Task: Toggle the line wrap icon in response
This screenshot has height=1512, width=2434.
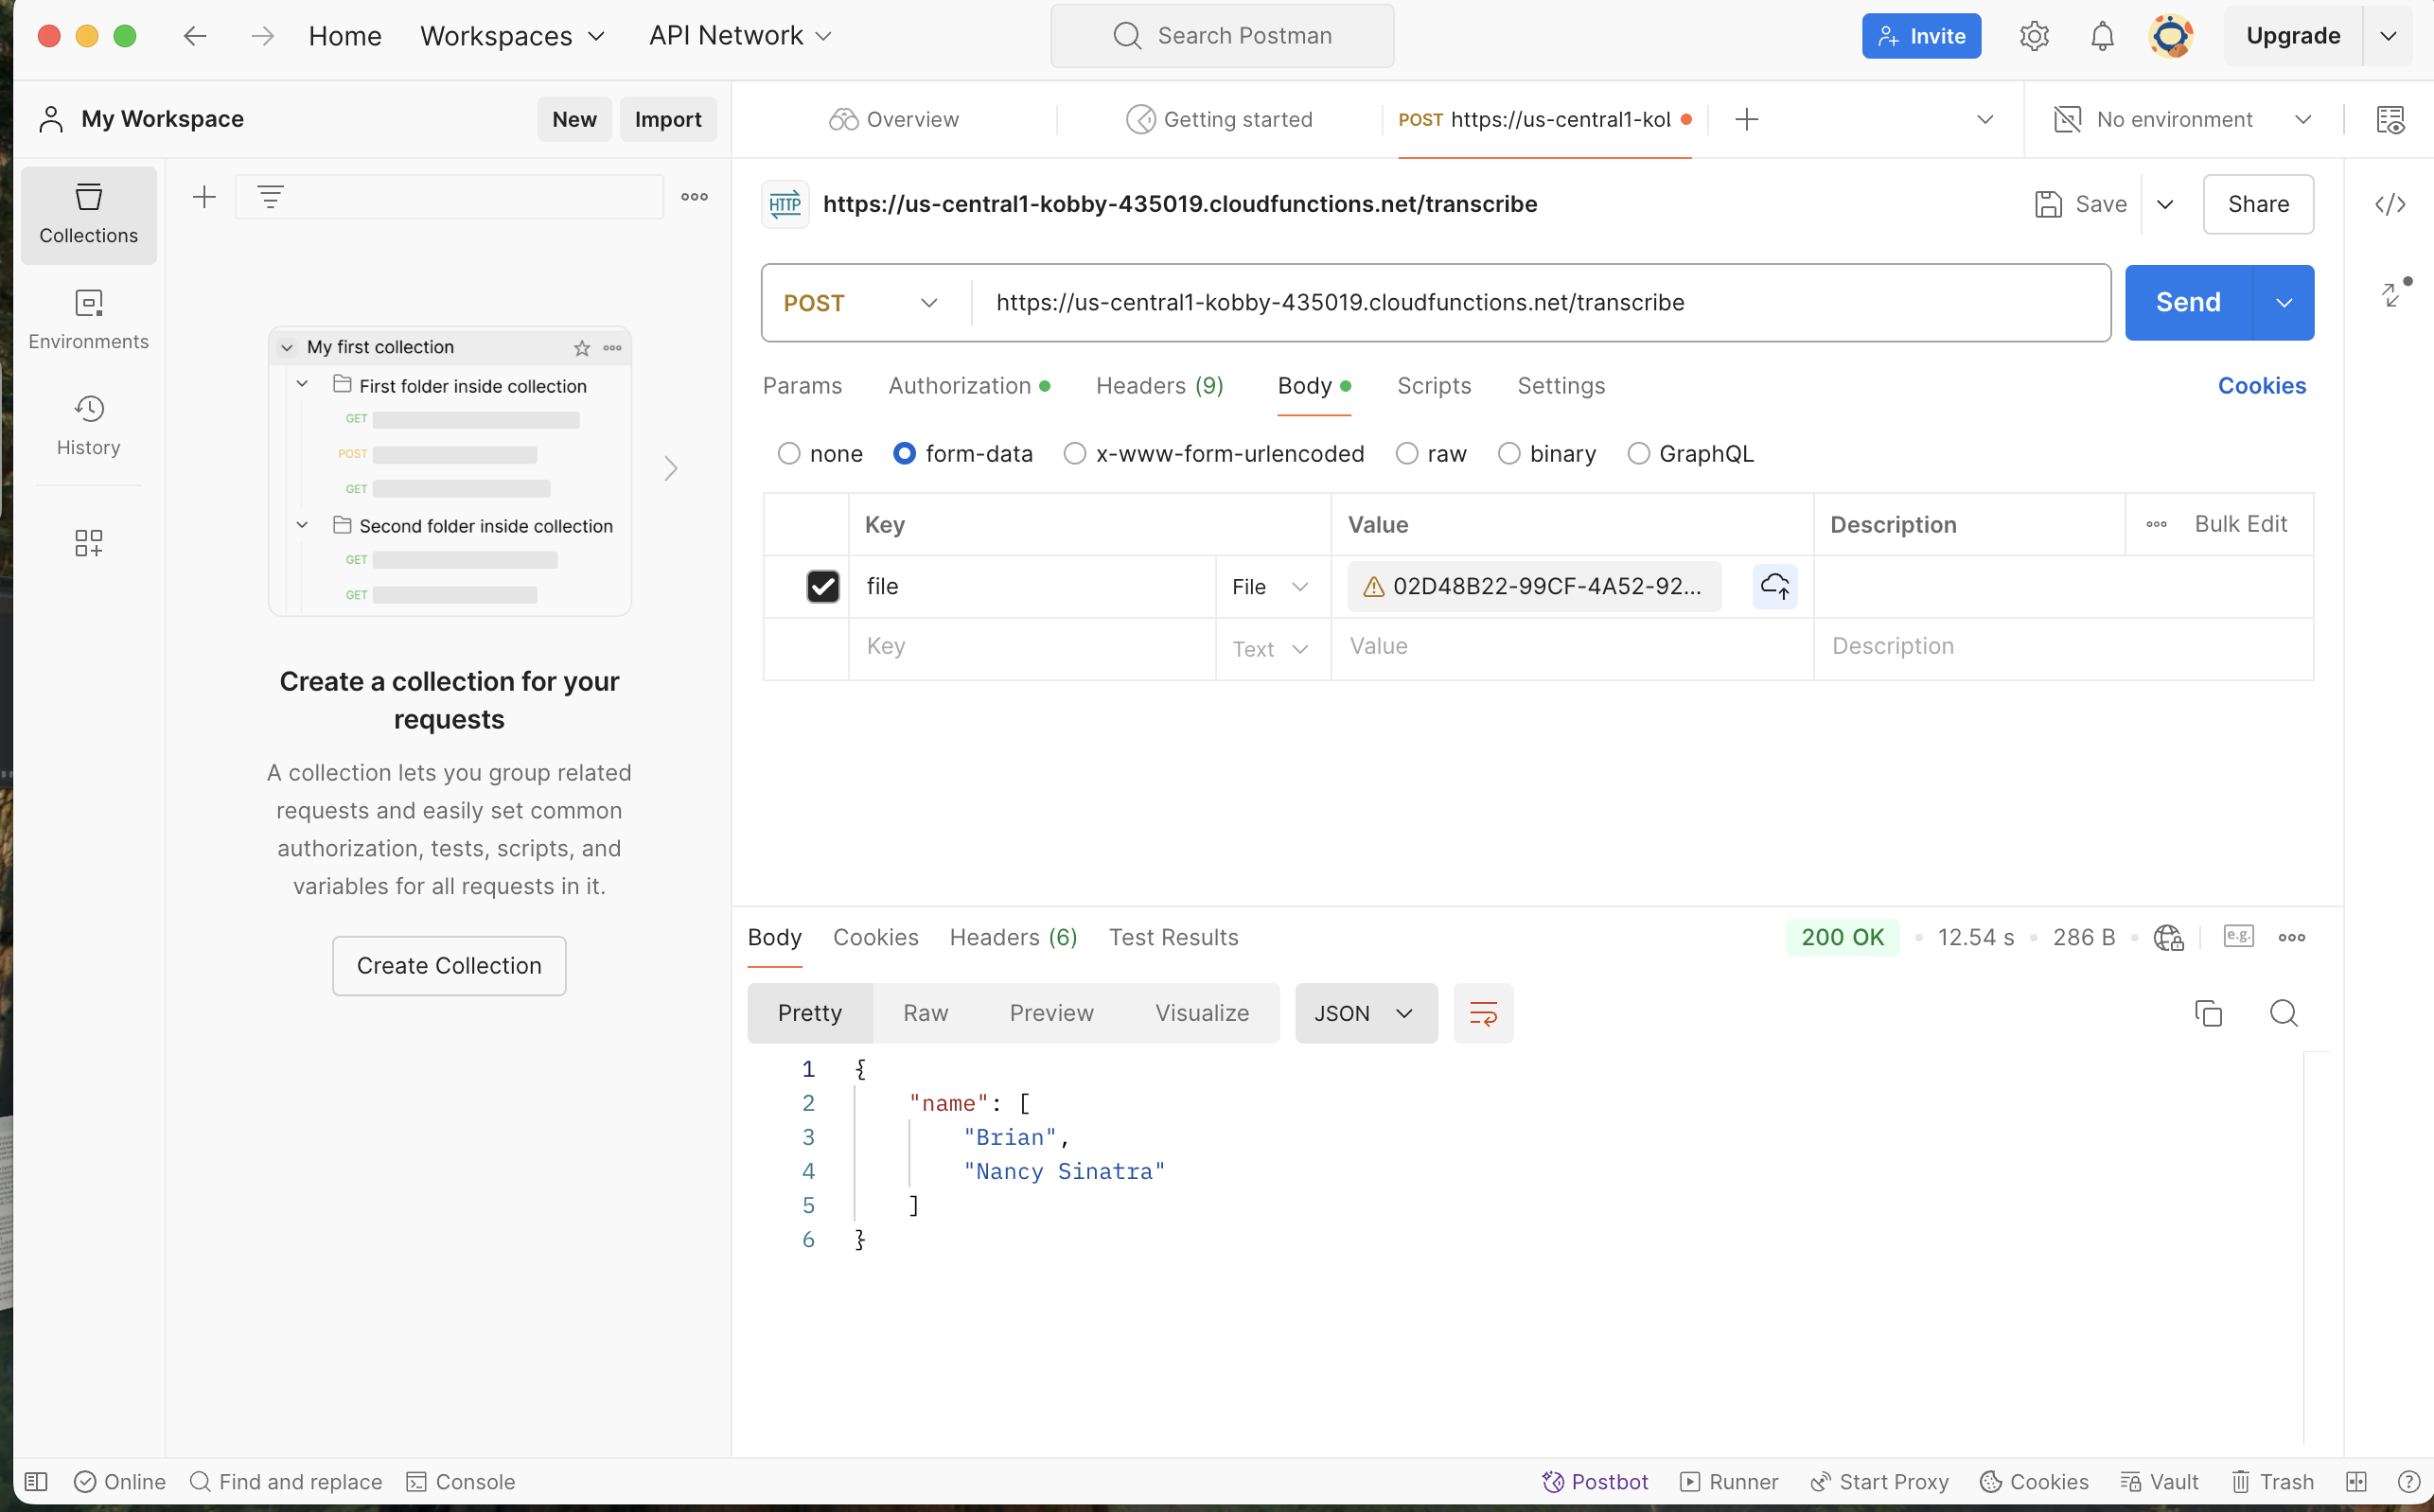Action: 1482,1013
